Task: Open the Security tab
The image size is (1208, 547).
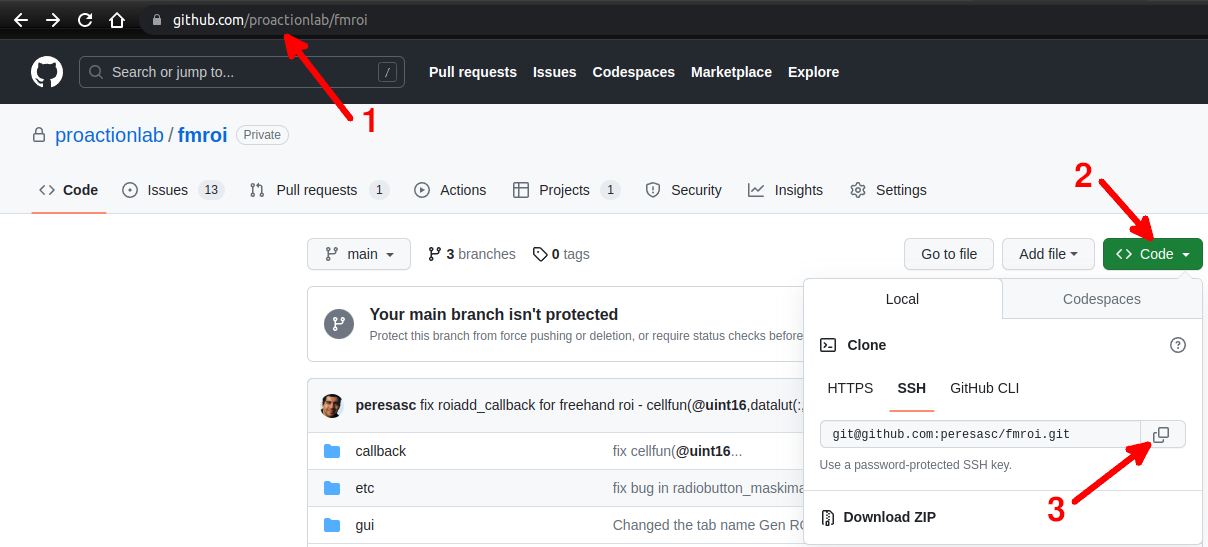Action: tap(684, 190)
